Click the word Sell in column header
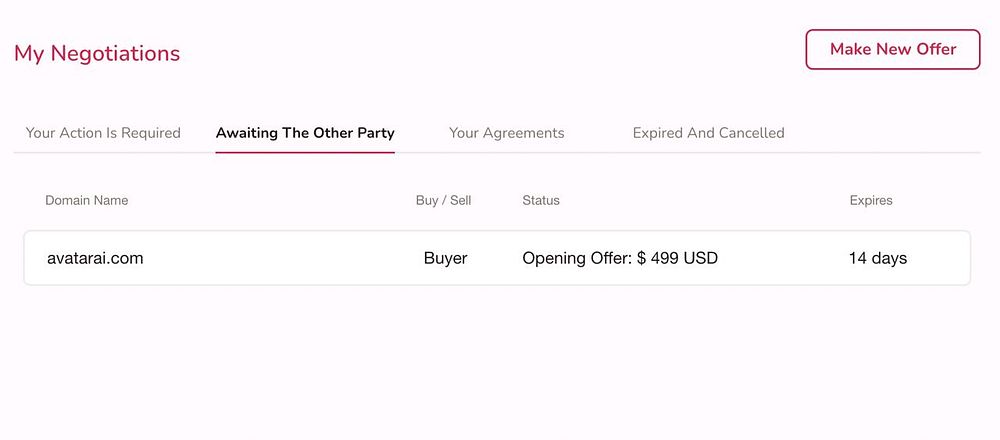The image size is (1000, 440). pos(460,200)
